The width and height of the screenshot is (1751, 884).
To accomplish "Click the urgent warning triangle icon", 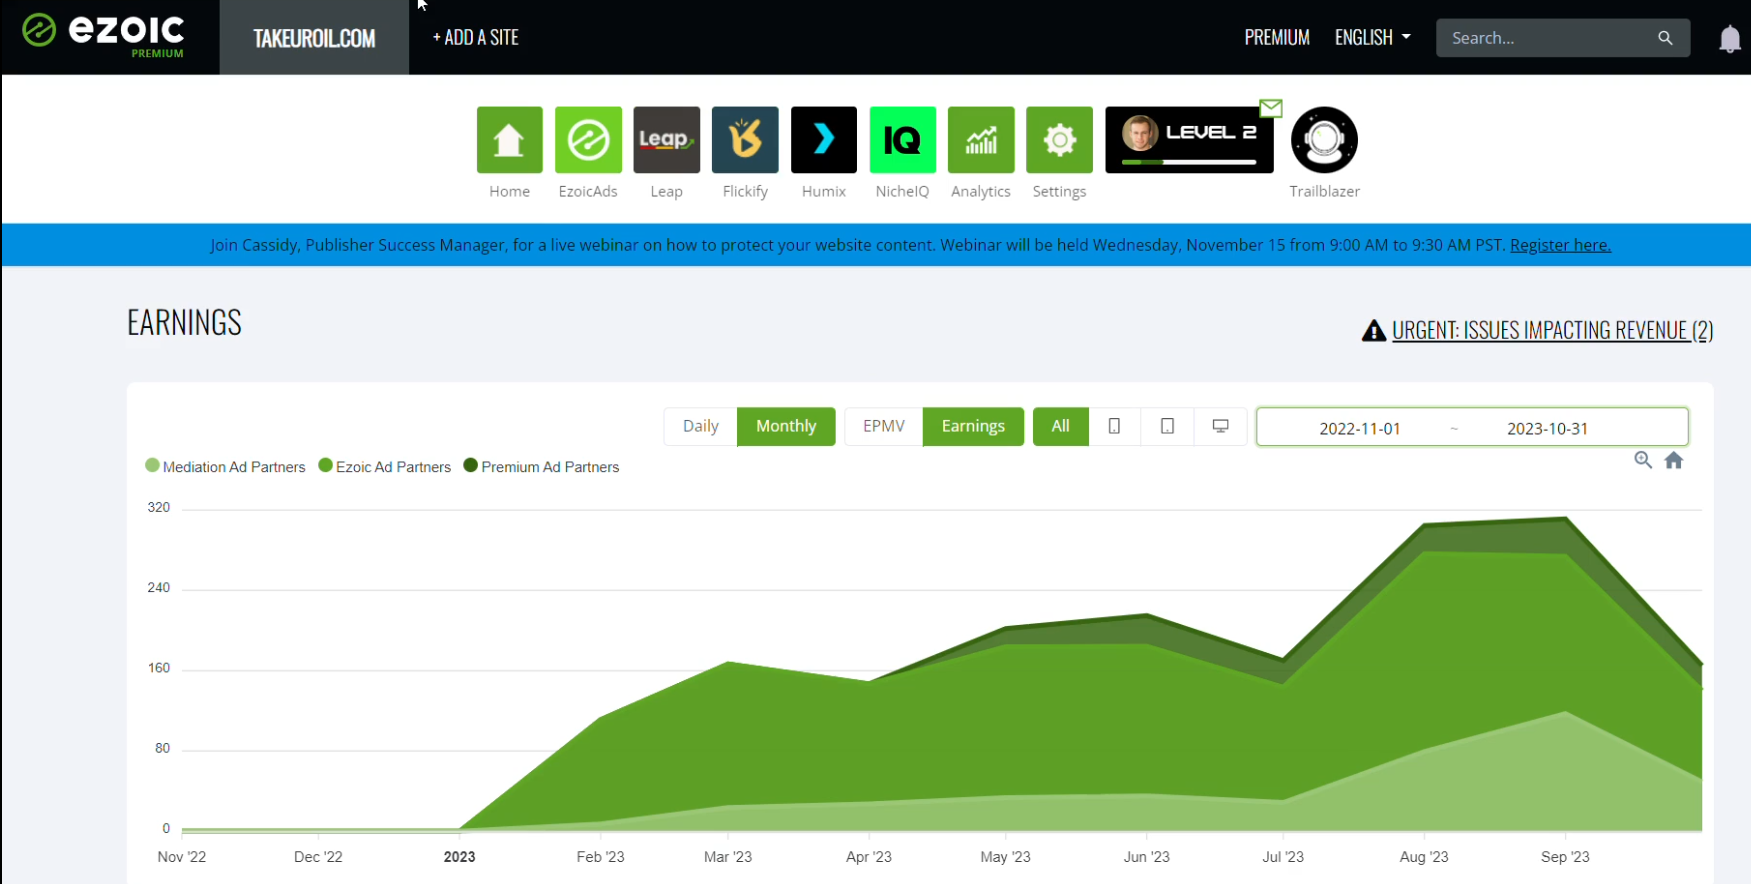I will (x=1374, y=331).
